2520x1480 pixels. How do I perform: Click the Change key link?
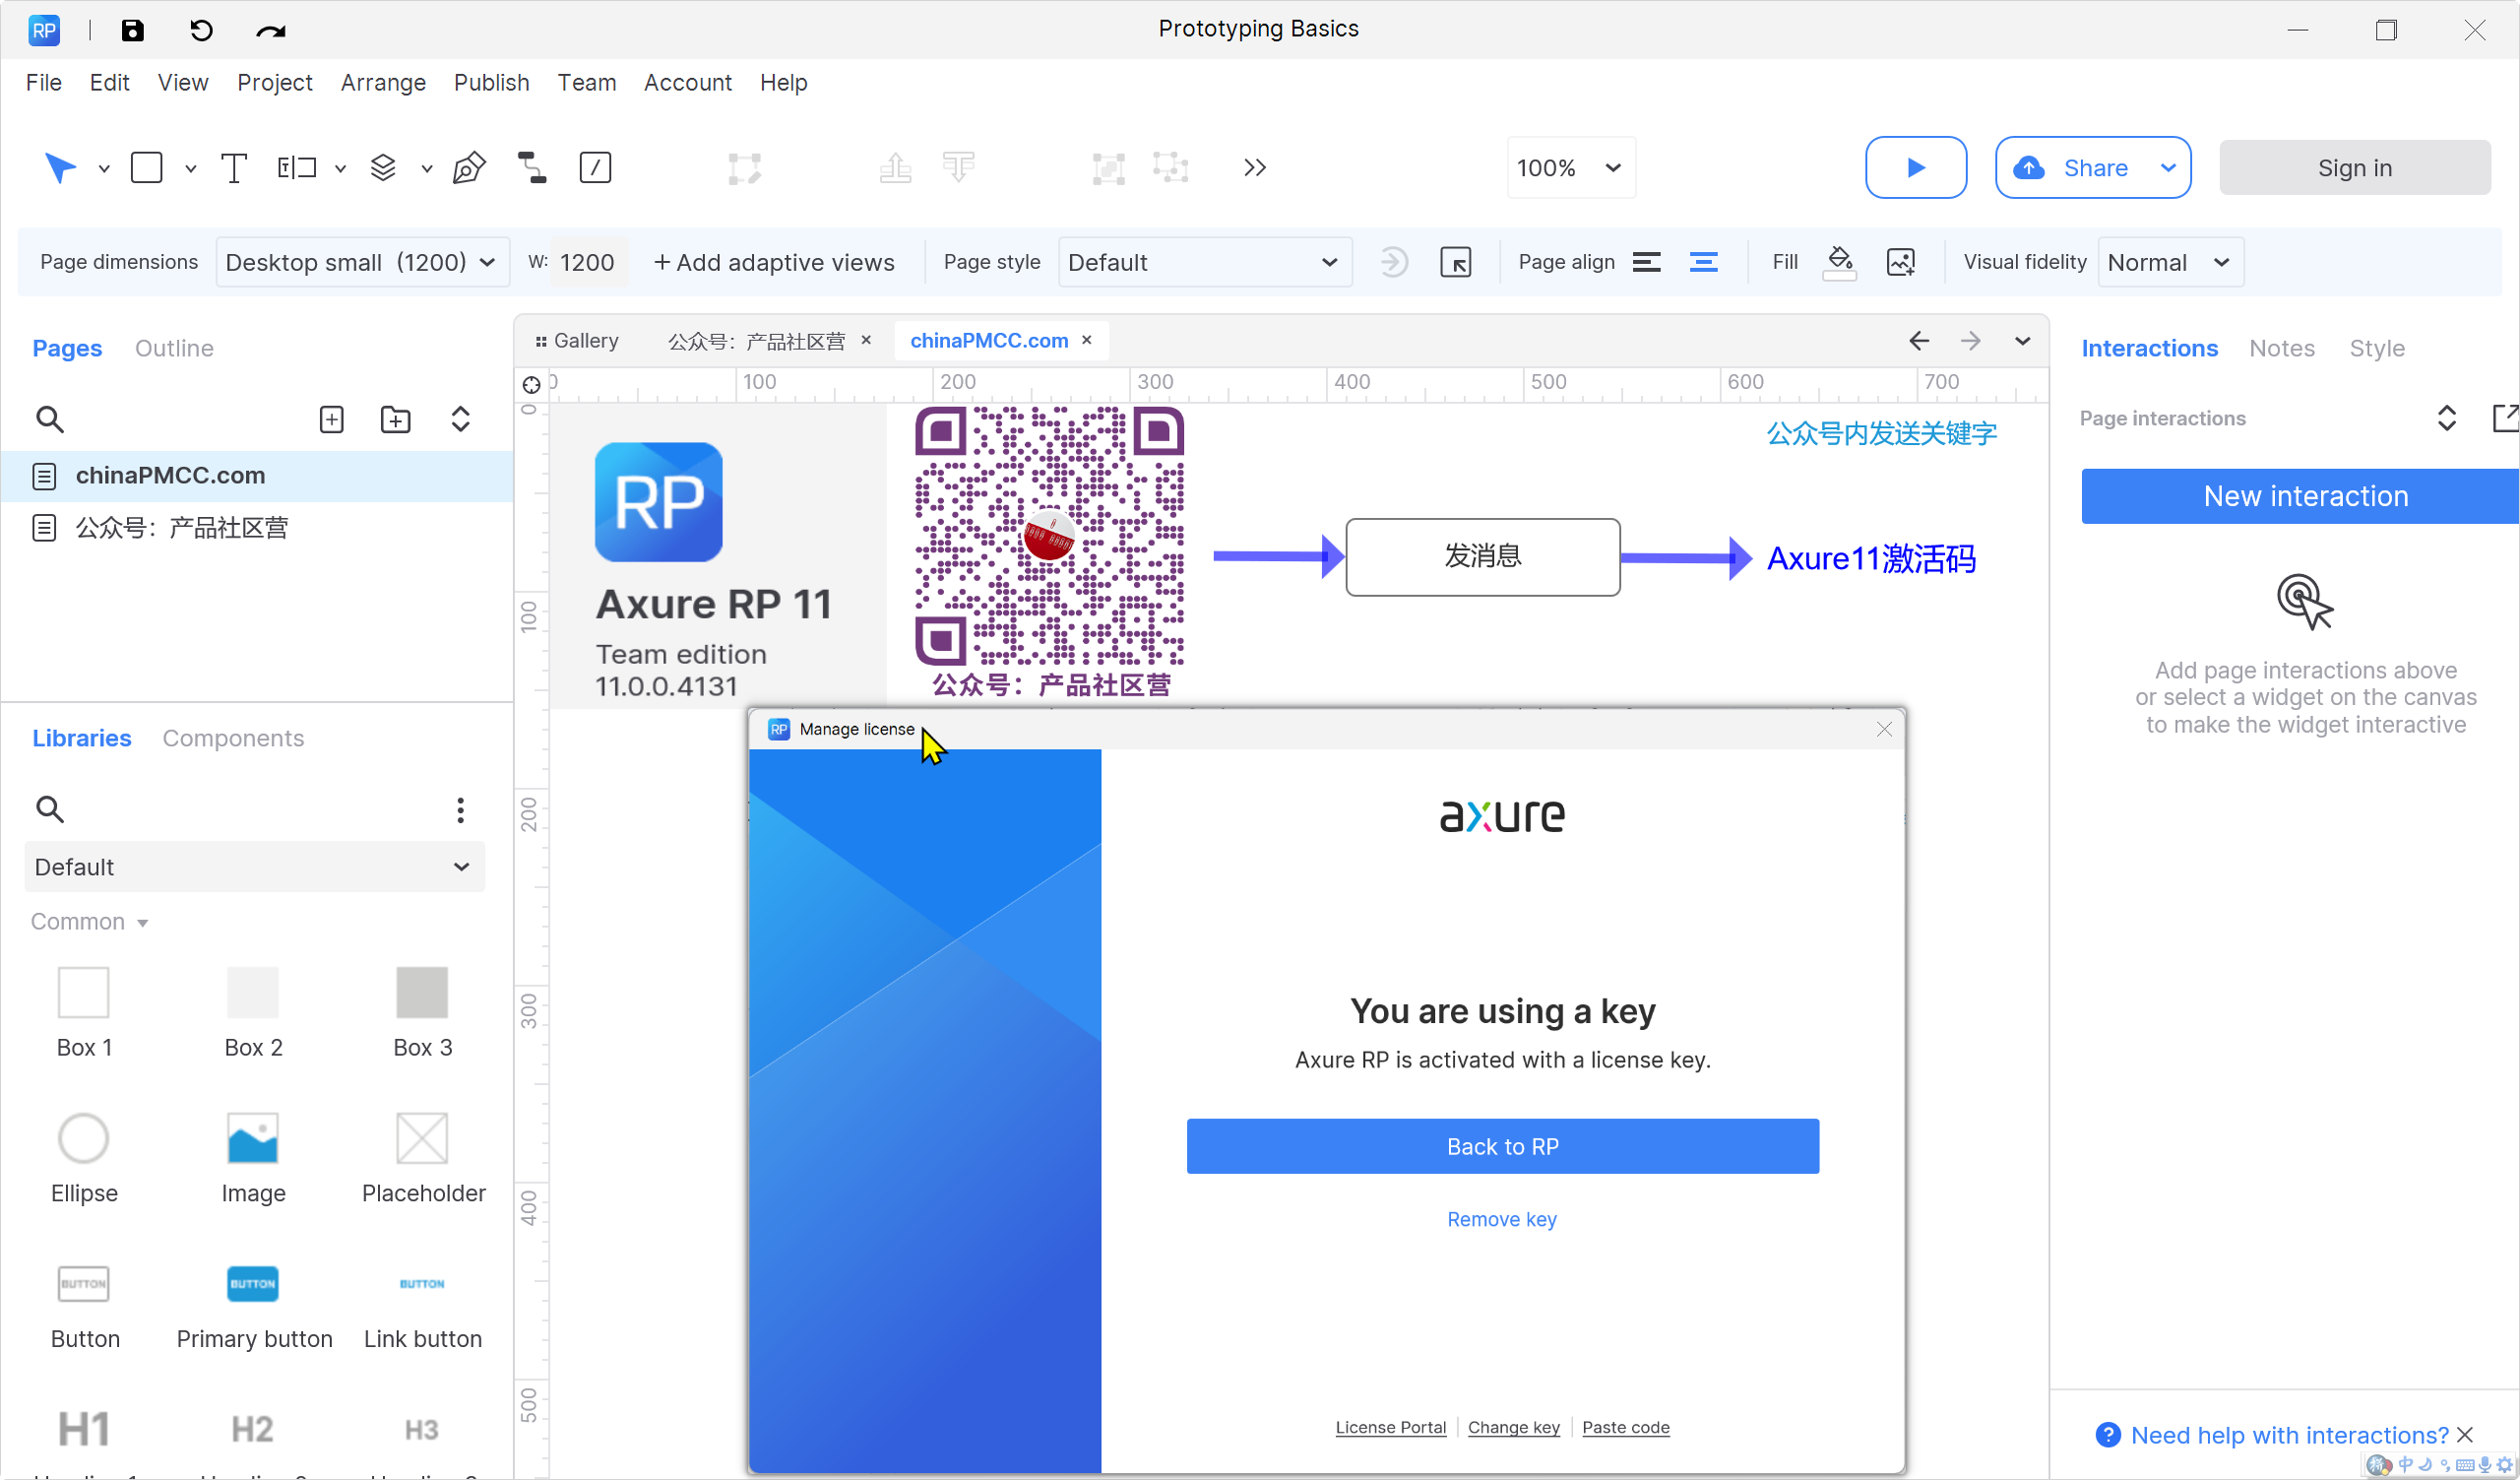pos(1513,1427)
